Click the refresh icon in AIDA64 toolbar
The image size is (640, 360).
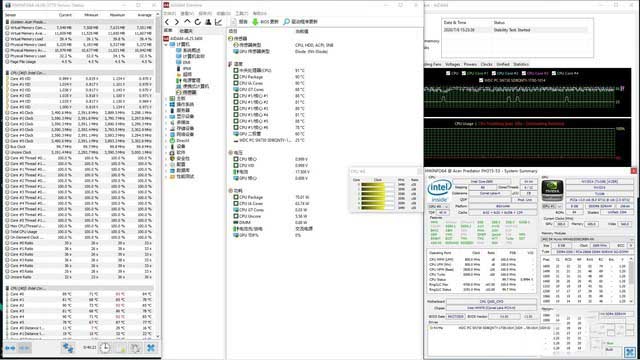pos(198,22)
